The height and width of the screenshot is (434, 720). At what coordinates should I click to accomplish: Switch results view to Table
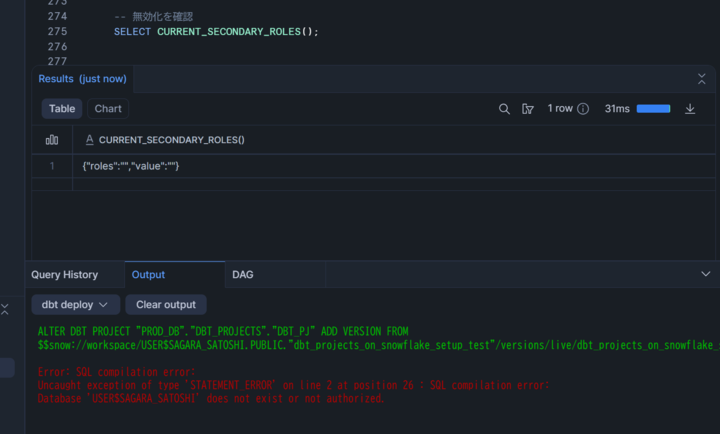tap(62, 109)
